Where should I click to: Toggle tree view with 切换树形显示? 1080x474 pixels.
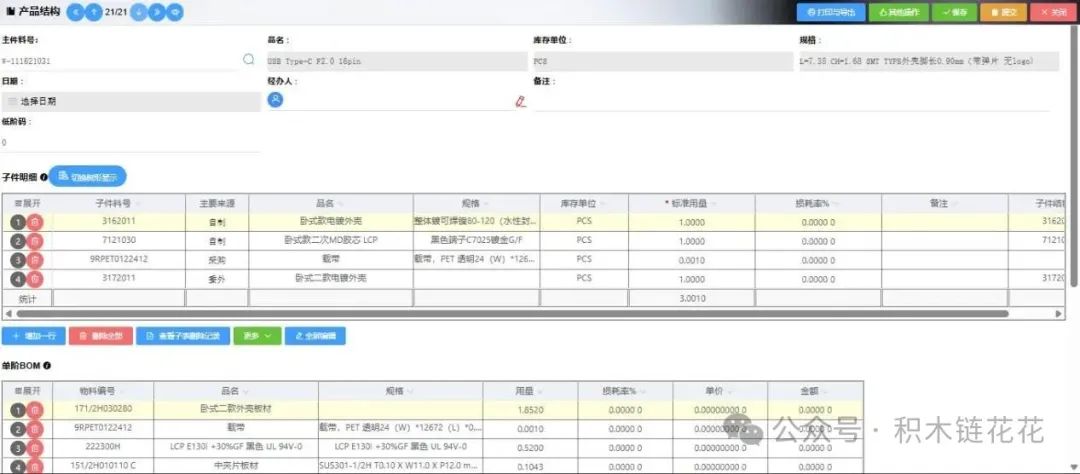tap(88, 176)
